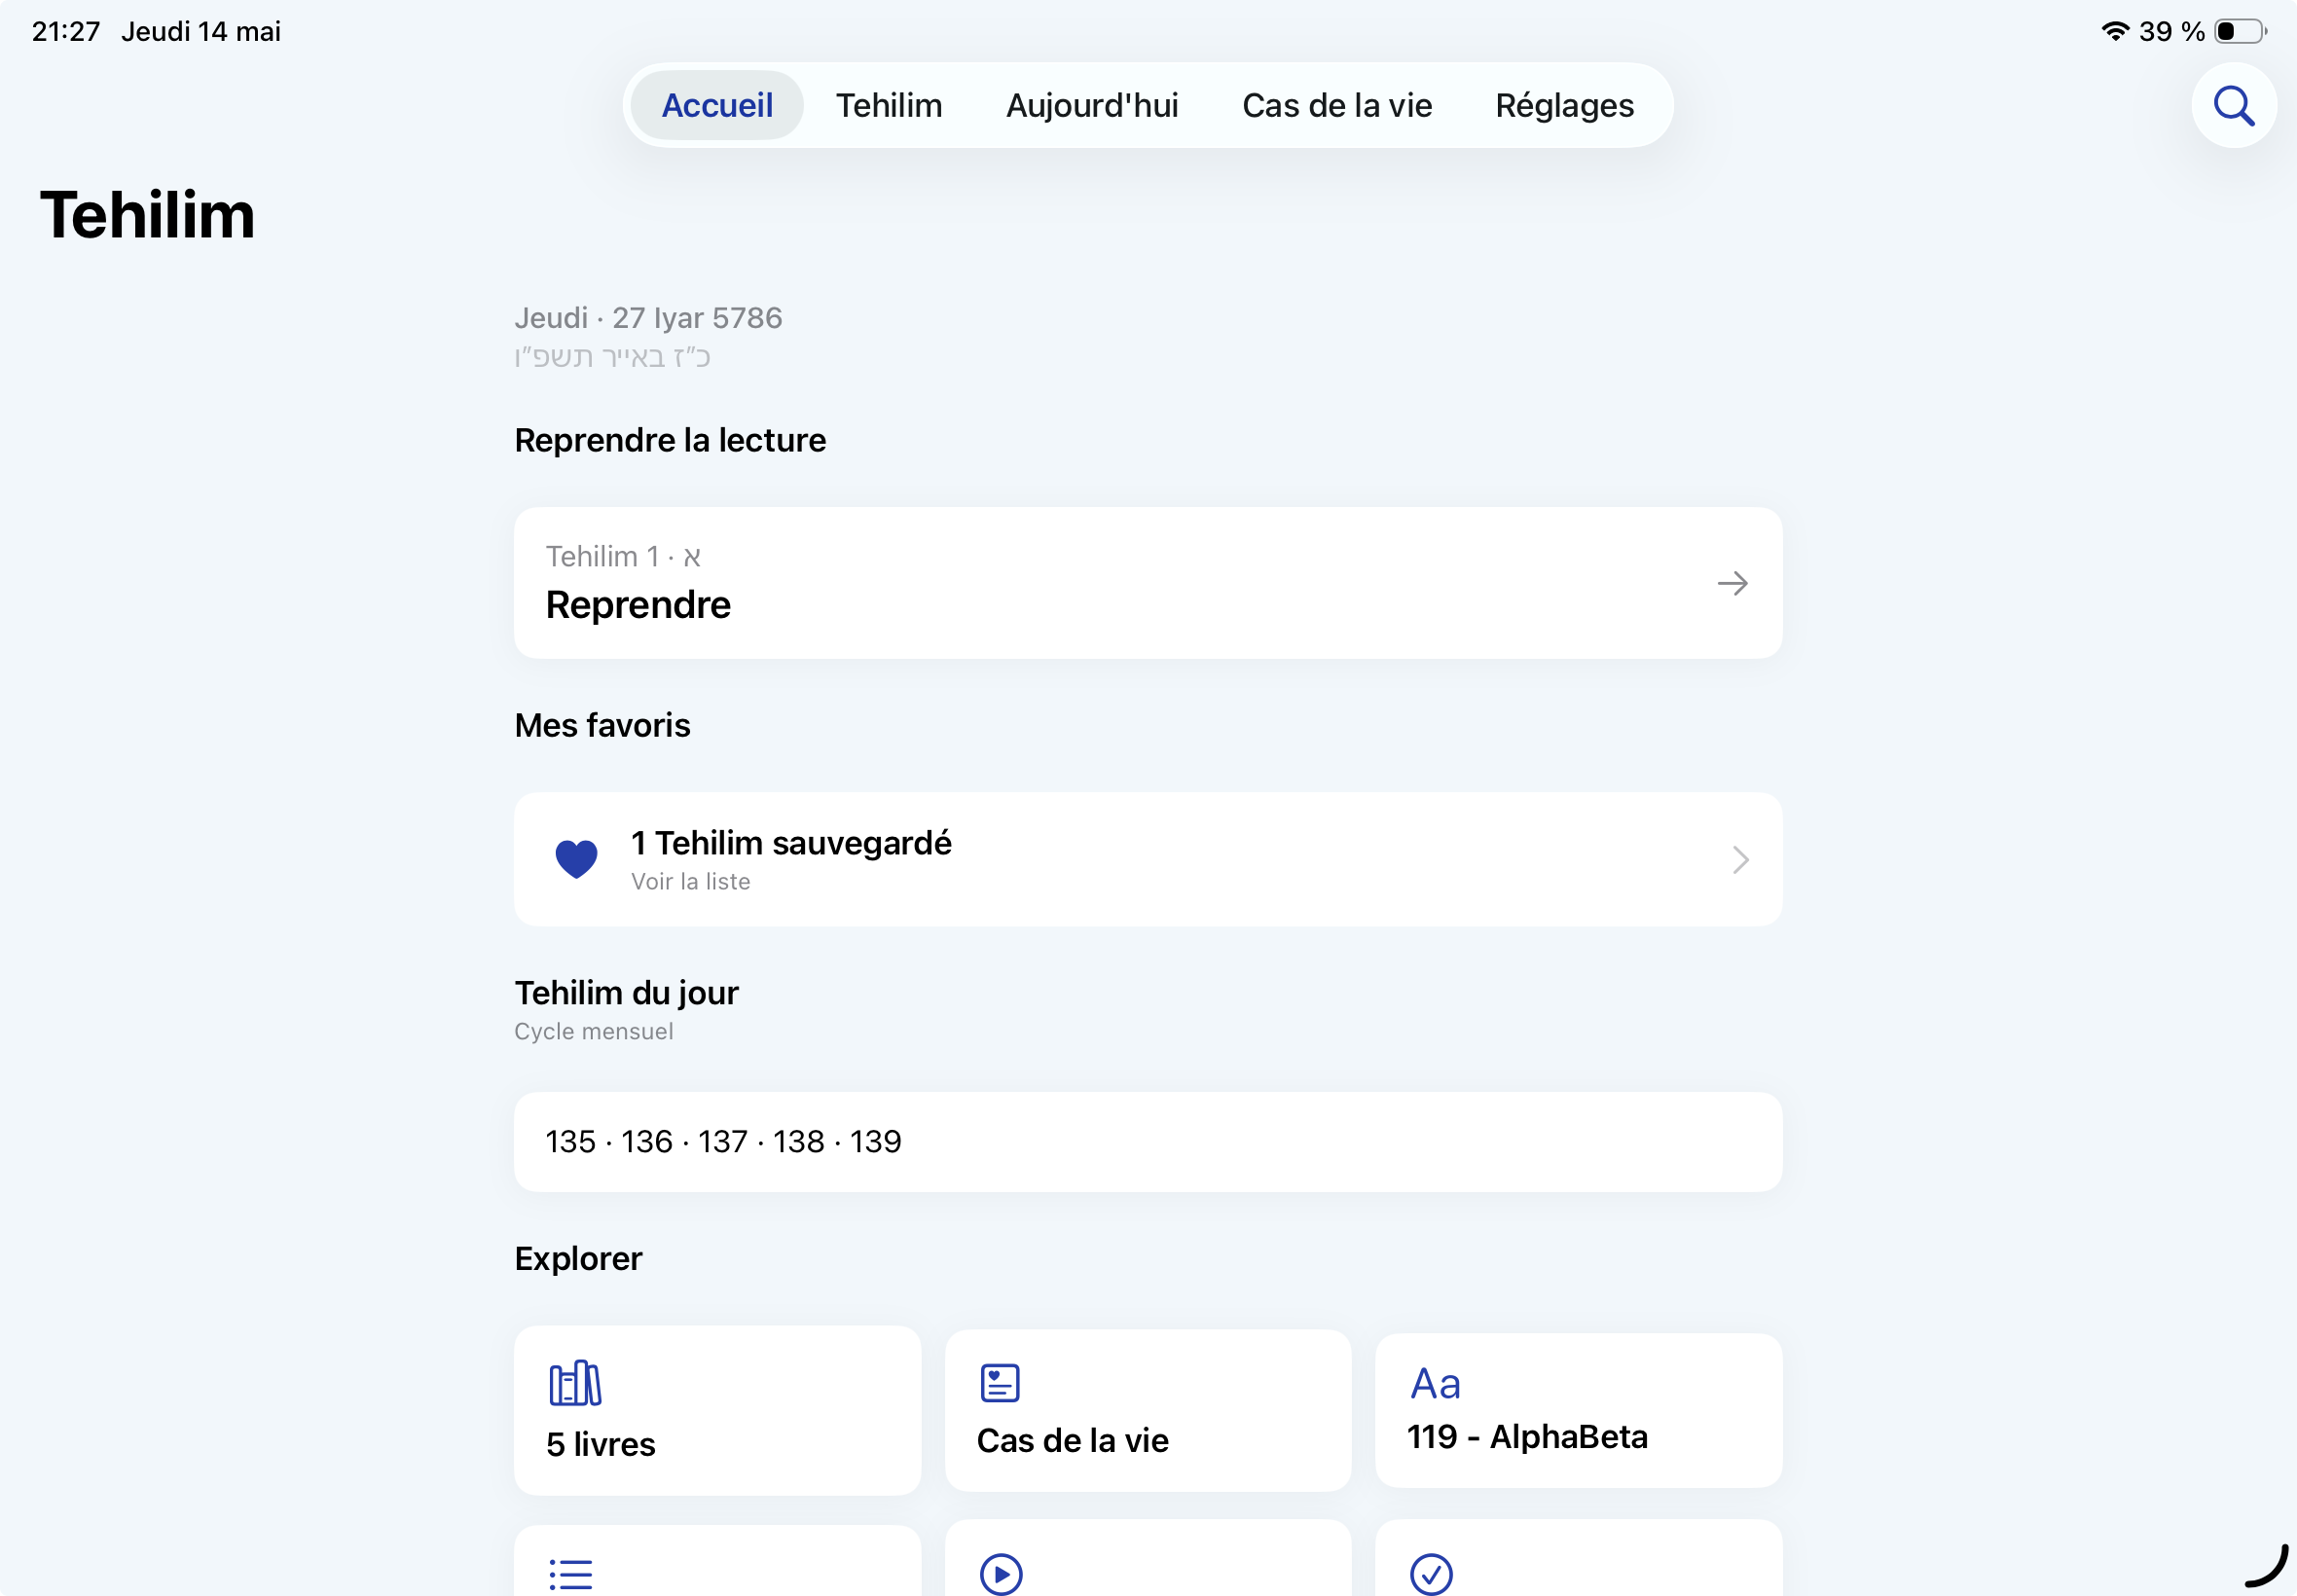Click the Mes favoris heading
2297x1596 pixels.
(x=602, y=725)
